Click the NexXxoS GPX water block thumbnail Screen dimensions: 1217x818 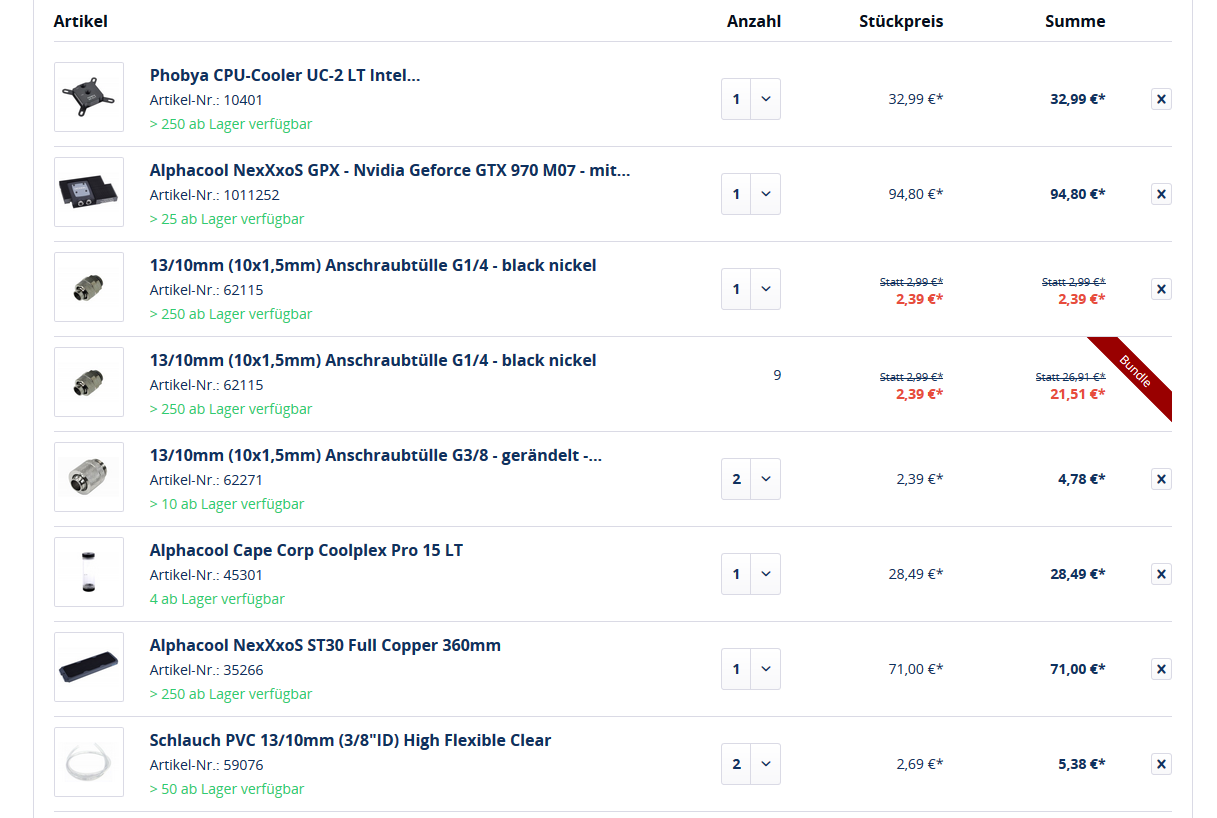pos(89,192)
